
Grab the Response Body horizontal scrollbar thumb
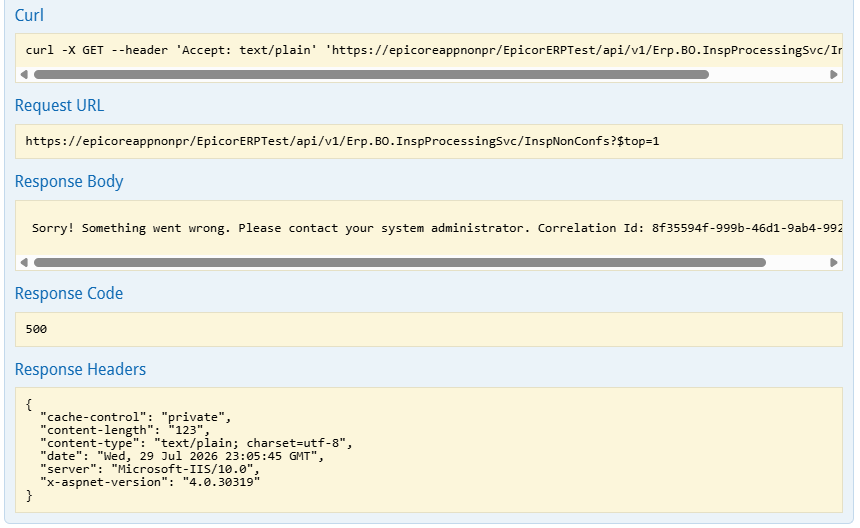click(400, 263)
